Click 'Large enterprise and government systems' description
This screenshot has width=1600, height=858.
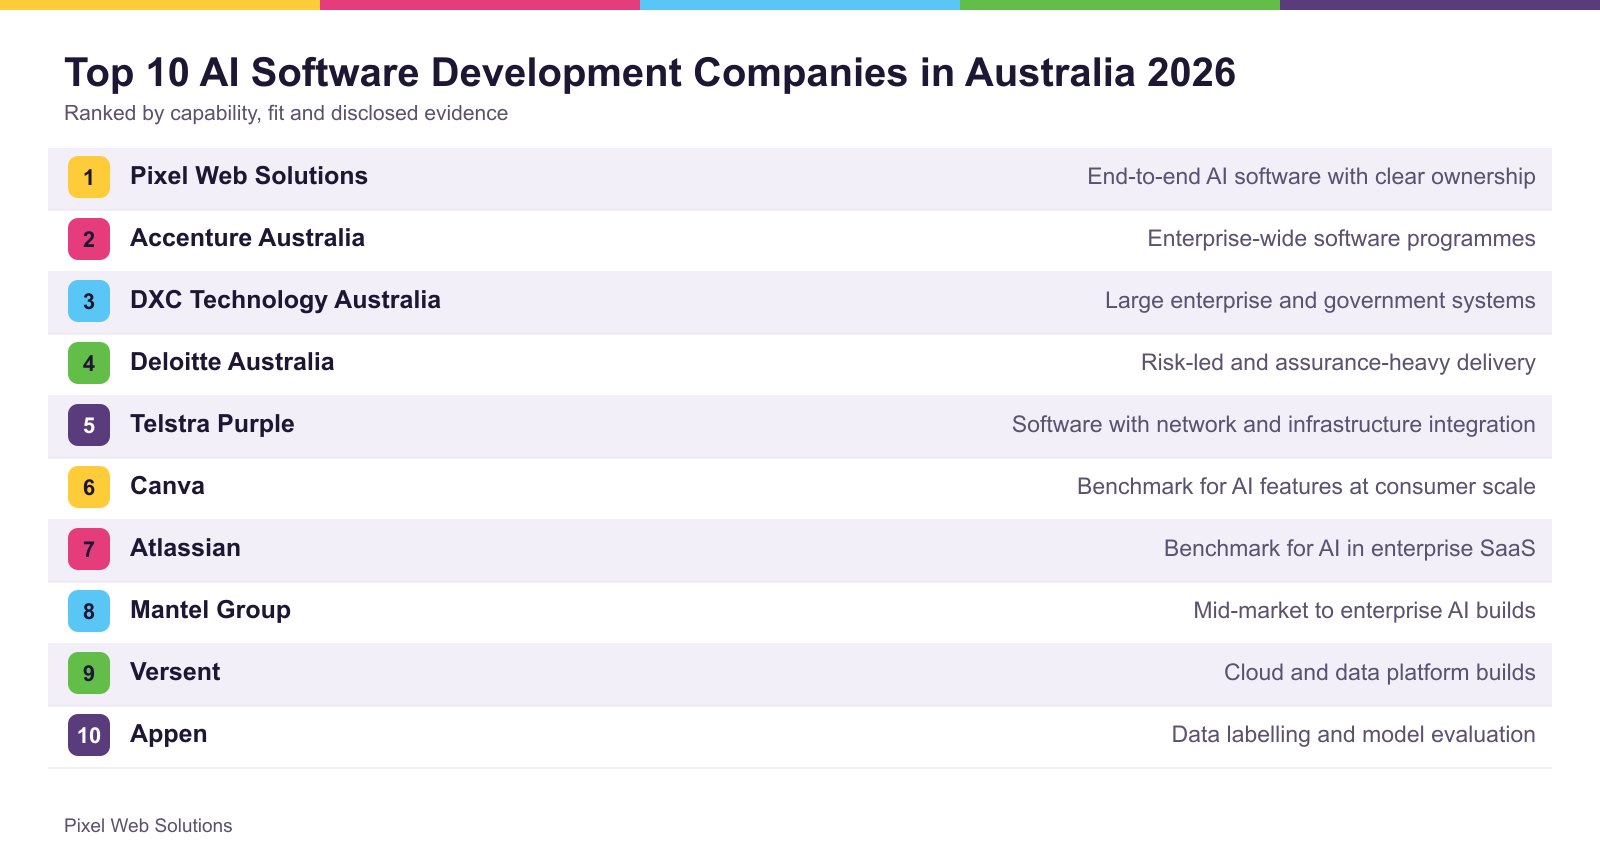[1320, 301]
